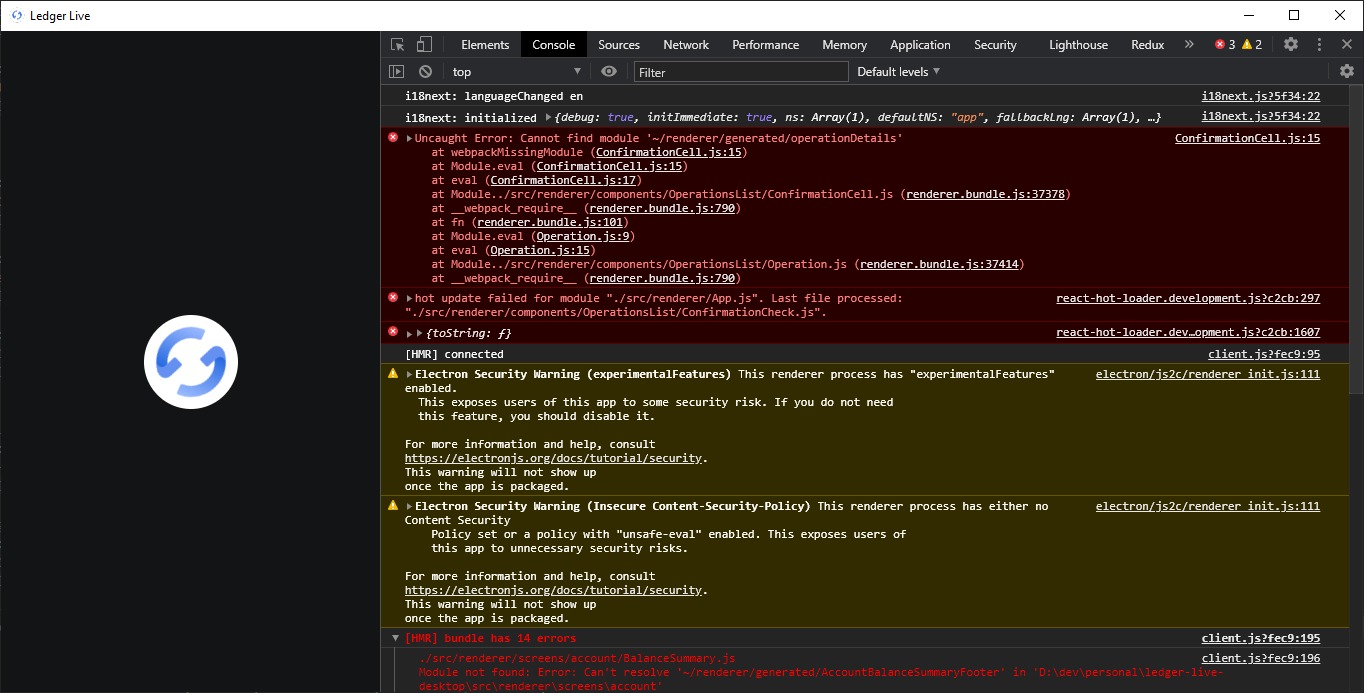
Task: Open renderer.bundle.js:37378 stack link
Action: (x=985, y=195)
